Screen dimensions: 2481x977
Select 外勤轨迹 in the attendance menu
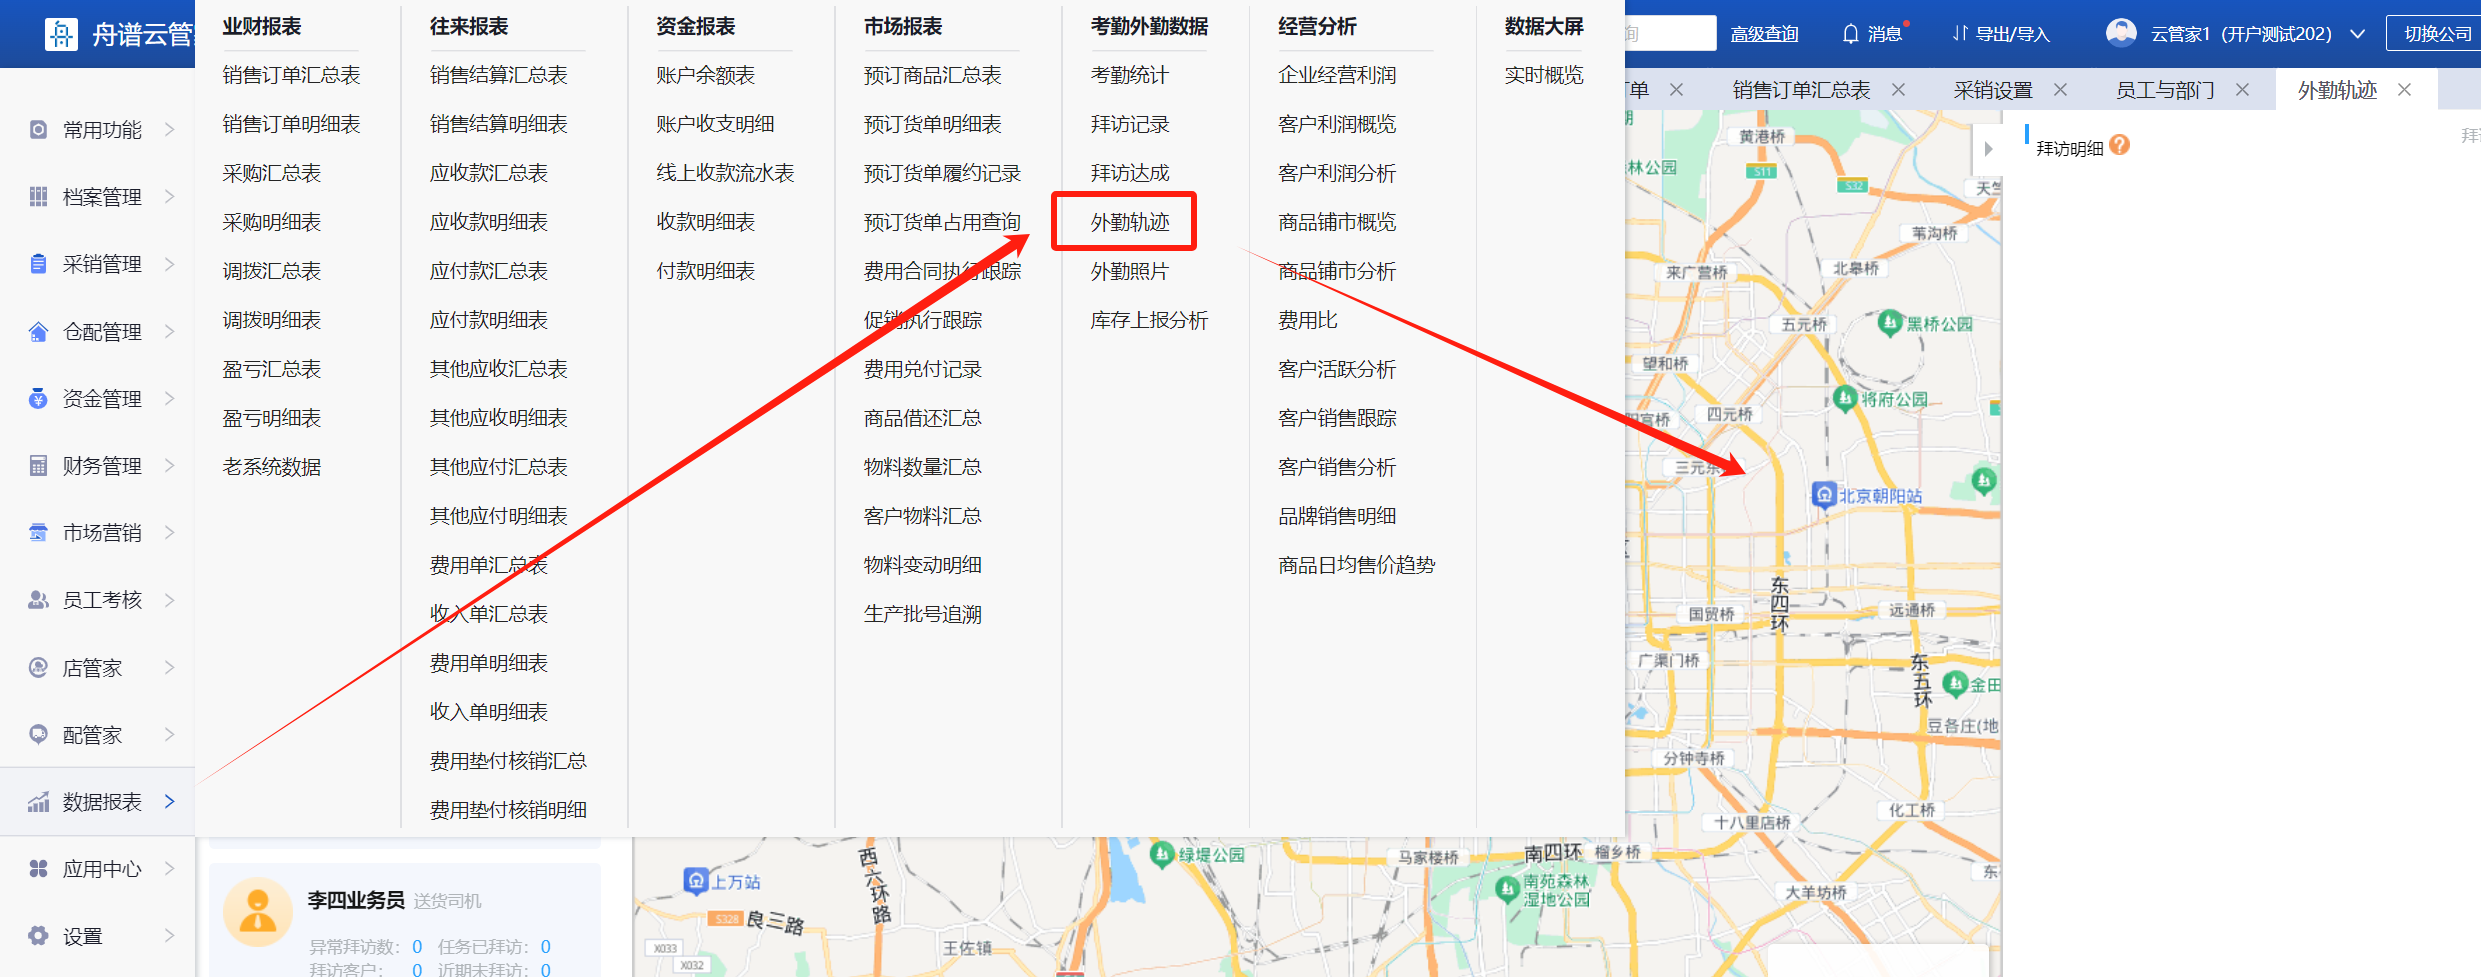point(1129,222)
